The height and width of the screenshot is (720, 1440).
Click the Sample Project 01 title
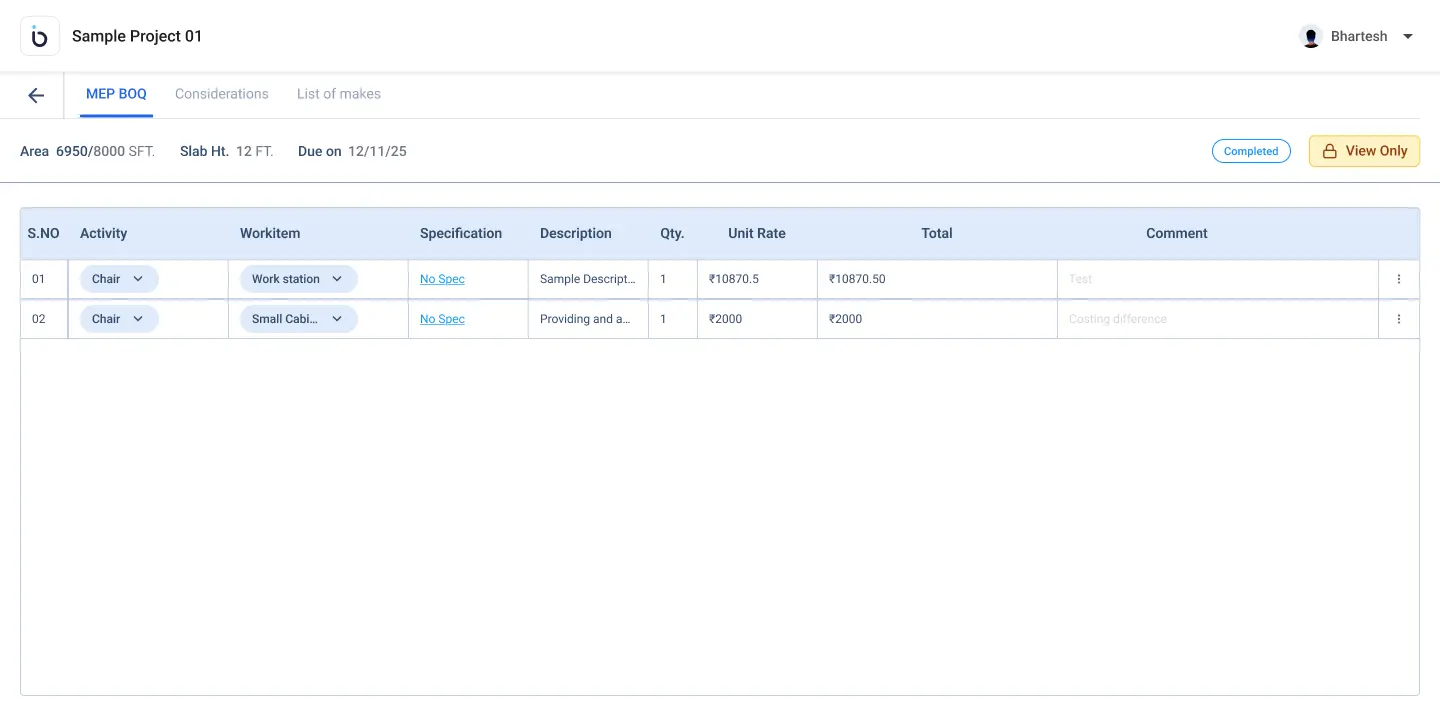(x=137, y=36)
